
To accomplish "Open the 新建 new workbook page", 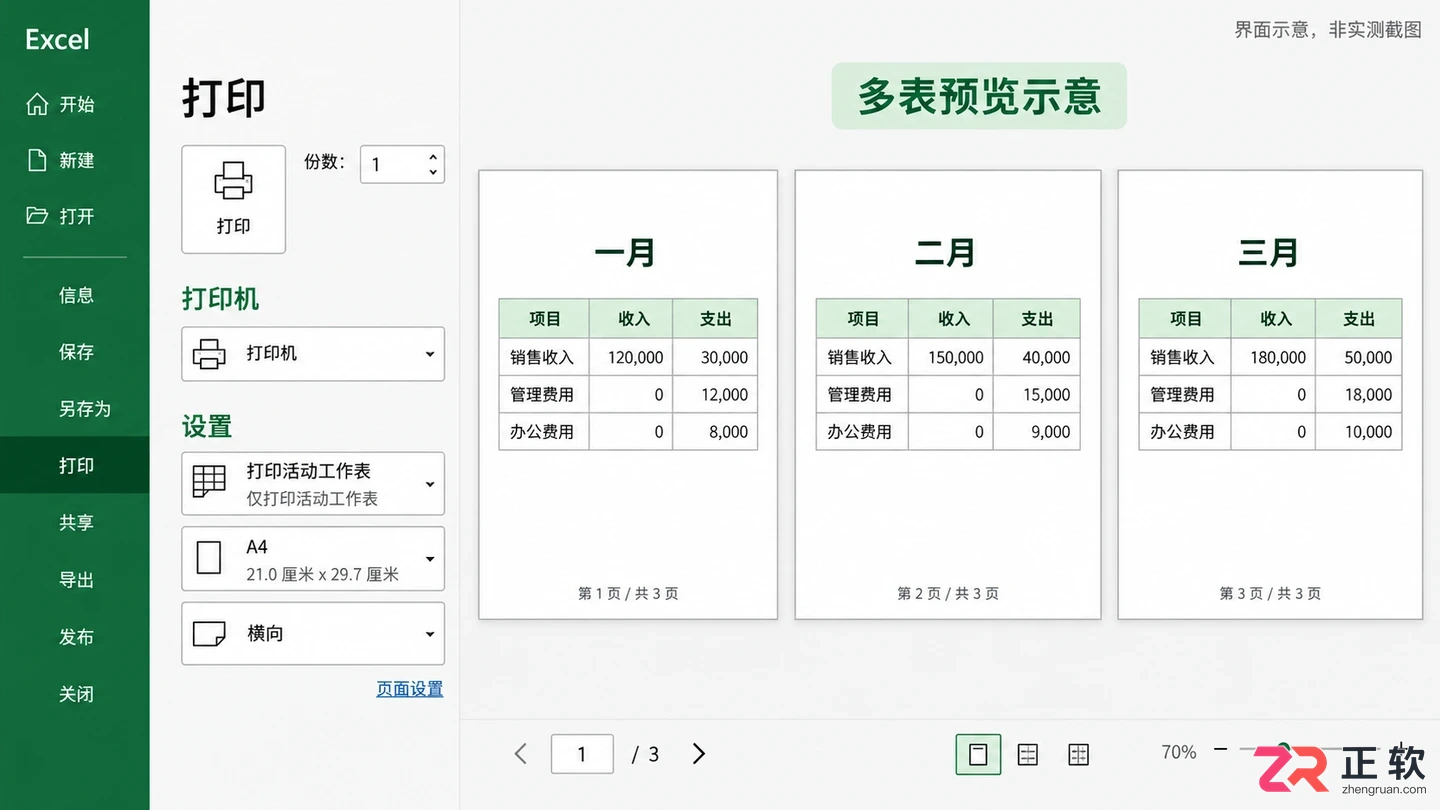I will (61, 160).
